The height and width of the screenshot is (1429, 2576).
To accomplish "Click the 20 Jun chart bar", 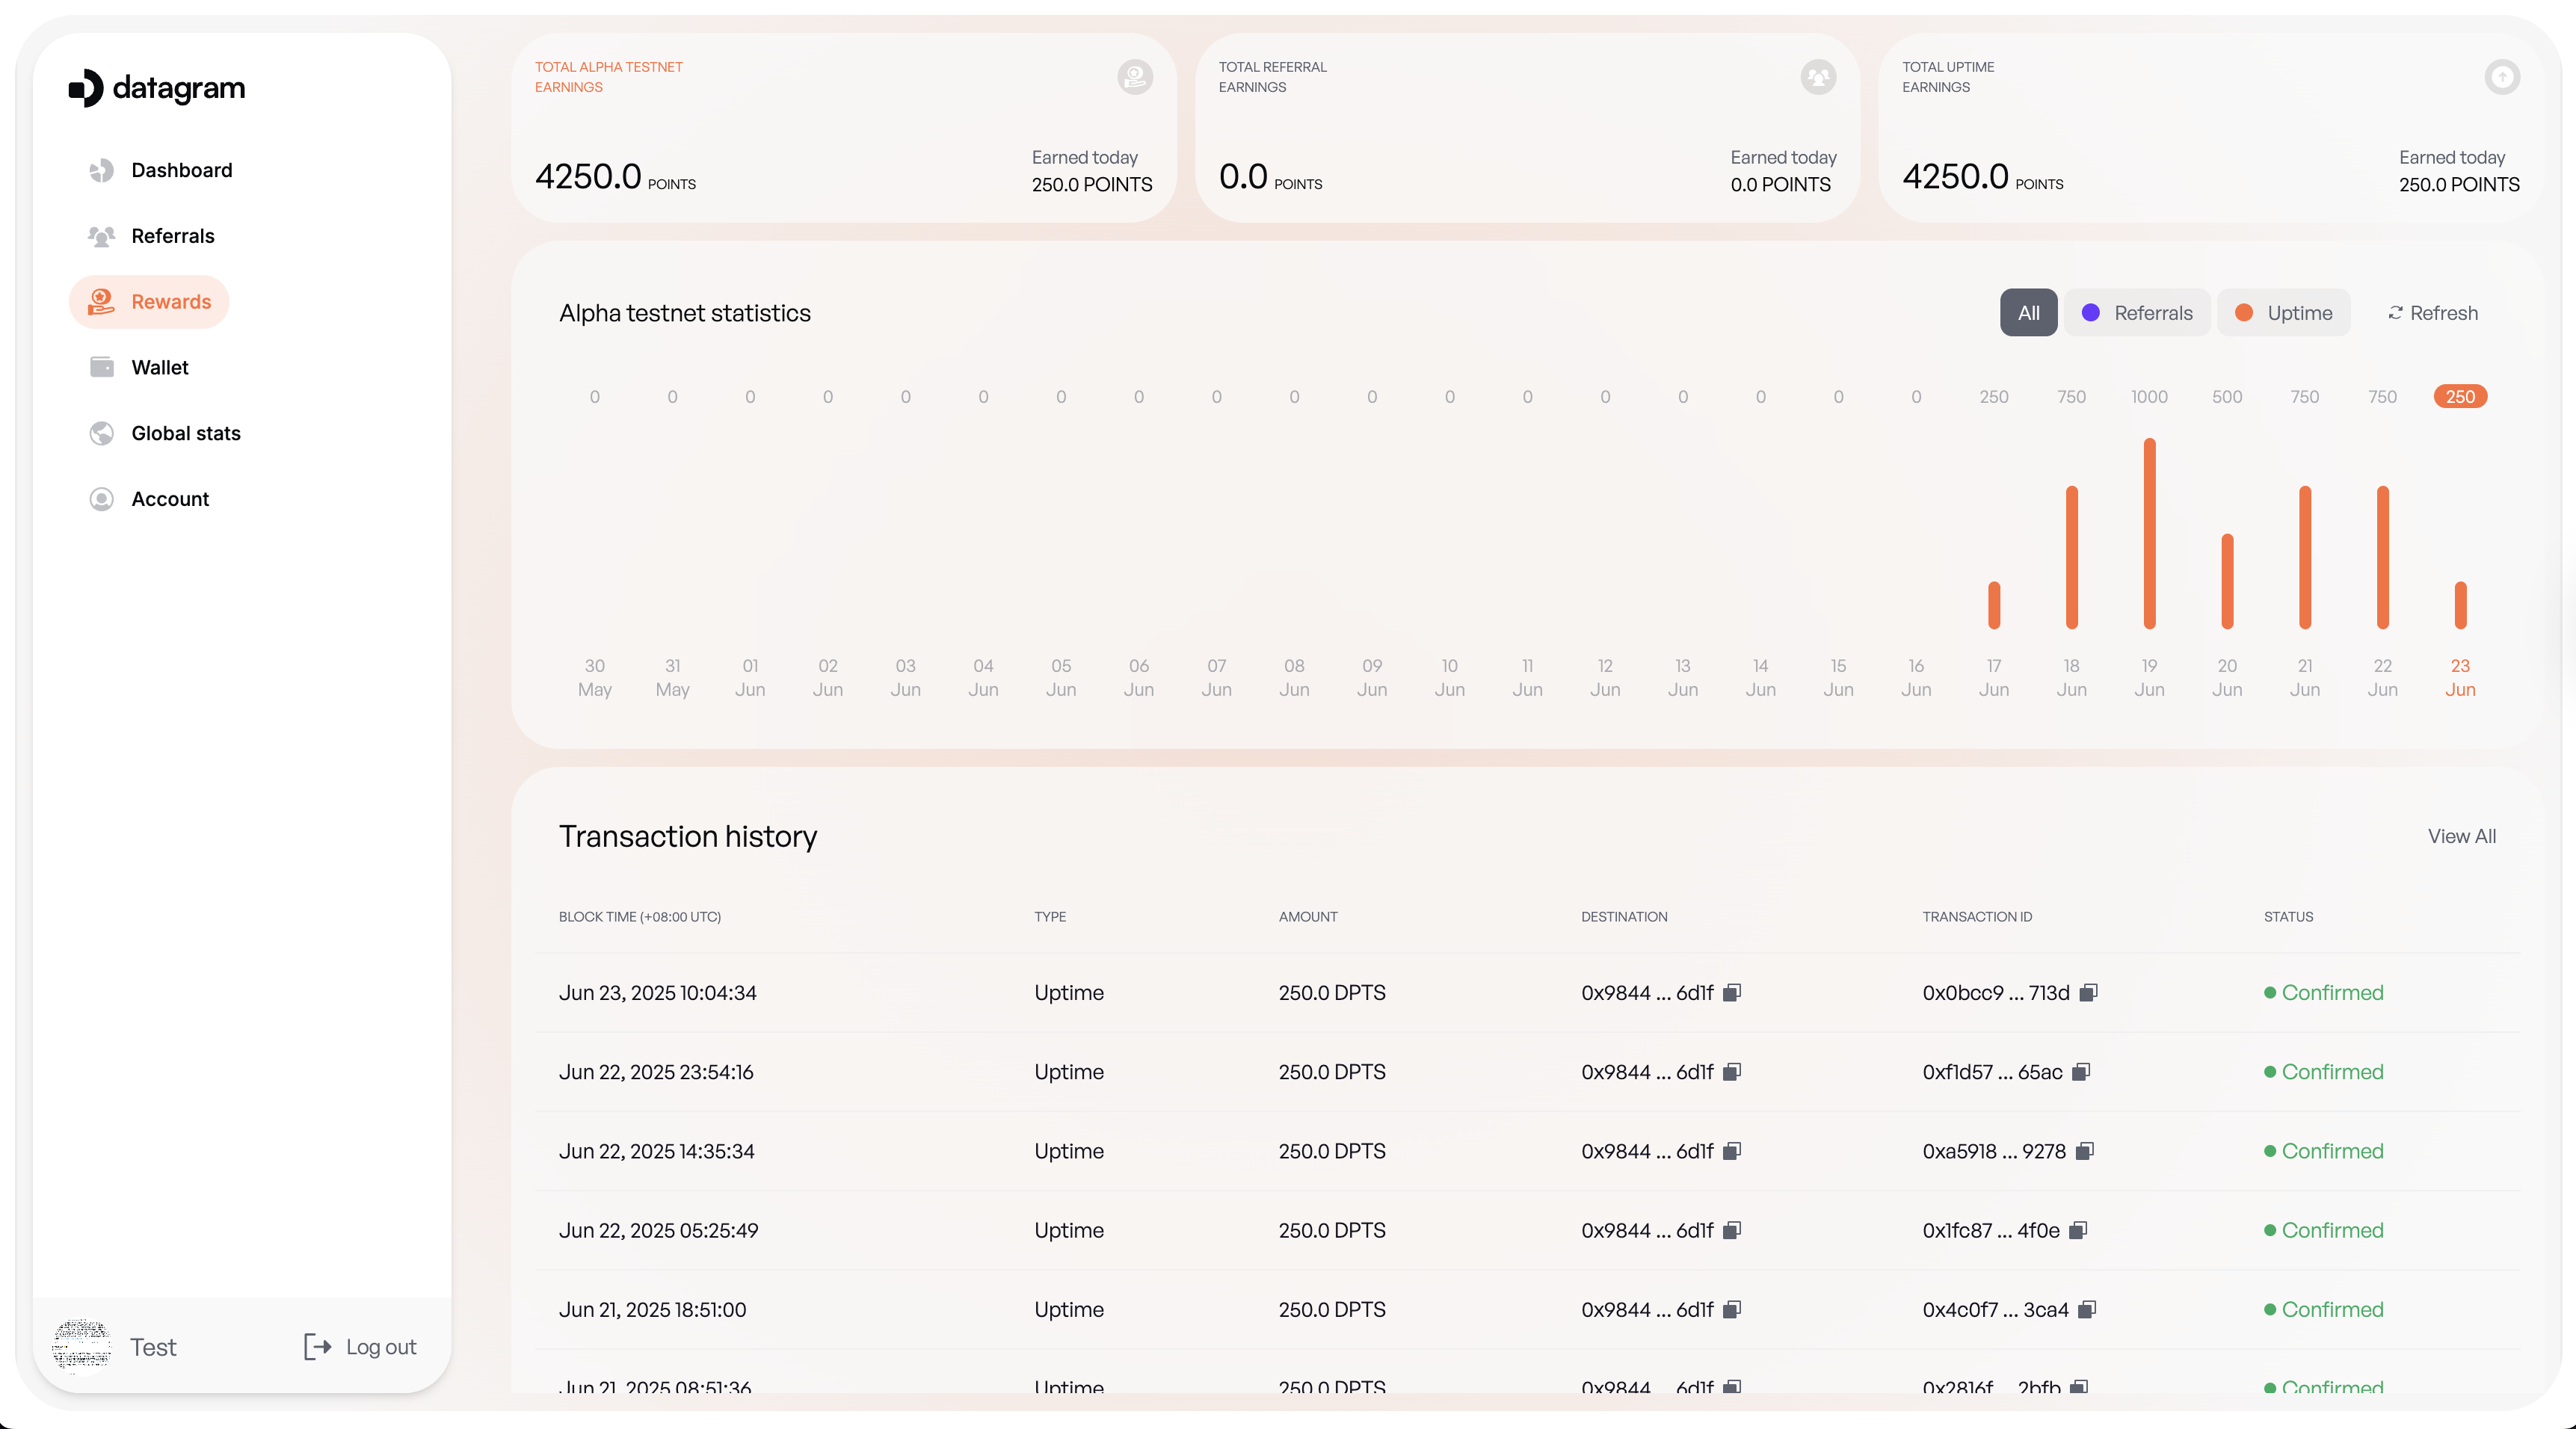I will pos(2227,582).
